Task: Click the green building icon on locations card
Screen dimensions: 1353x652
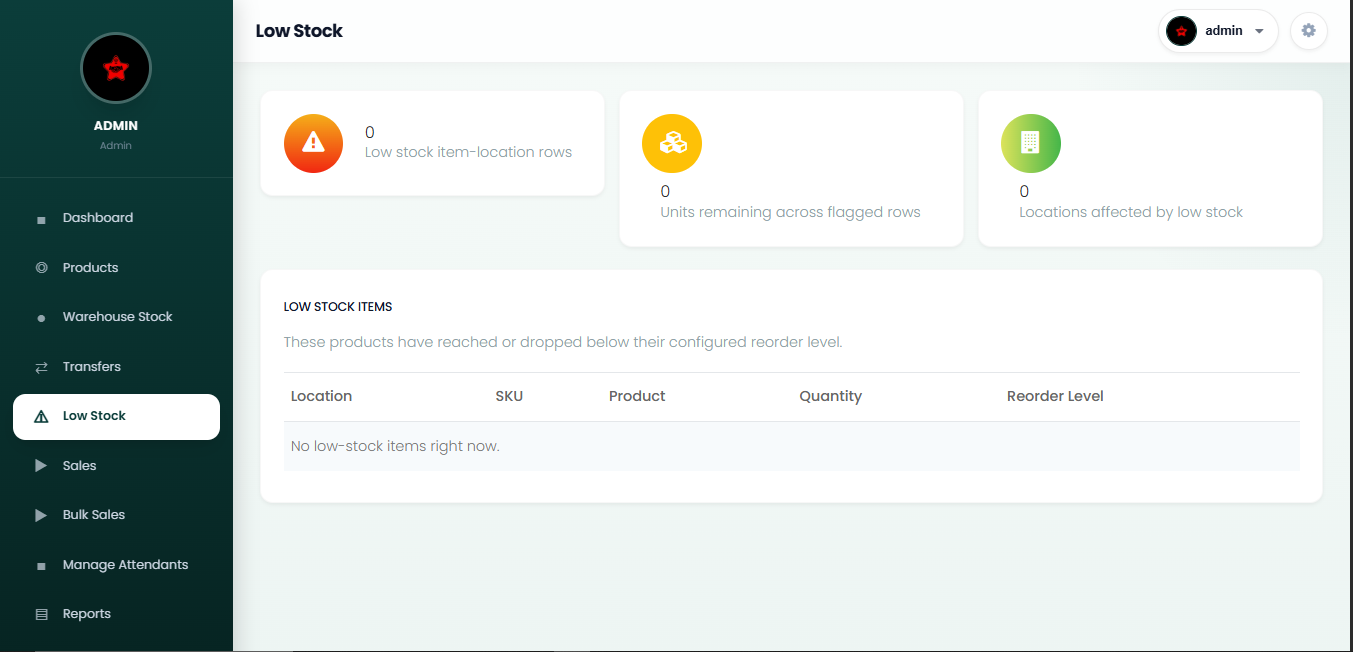Action: [1031, 143]
